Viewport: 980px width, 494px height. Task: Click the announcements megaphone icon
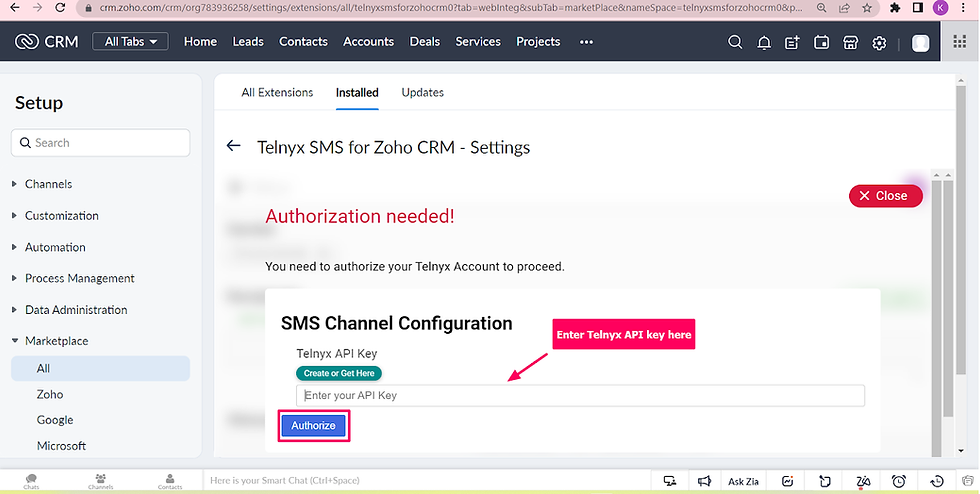pyautogui.click(x=704, y=481)
